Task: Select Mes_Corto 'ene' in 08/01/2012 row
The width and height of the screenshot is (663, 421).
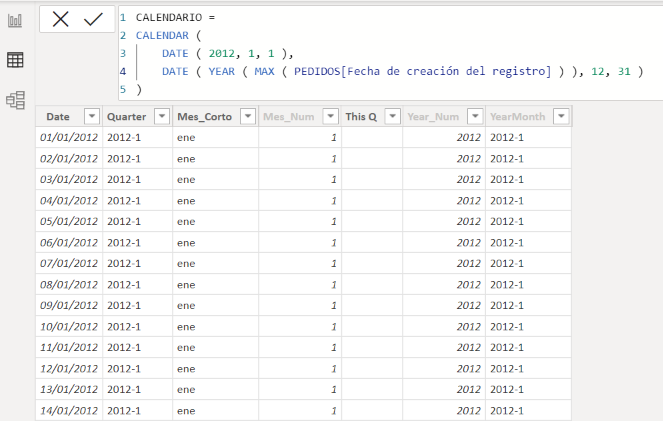Action: point(216,284)
